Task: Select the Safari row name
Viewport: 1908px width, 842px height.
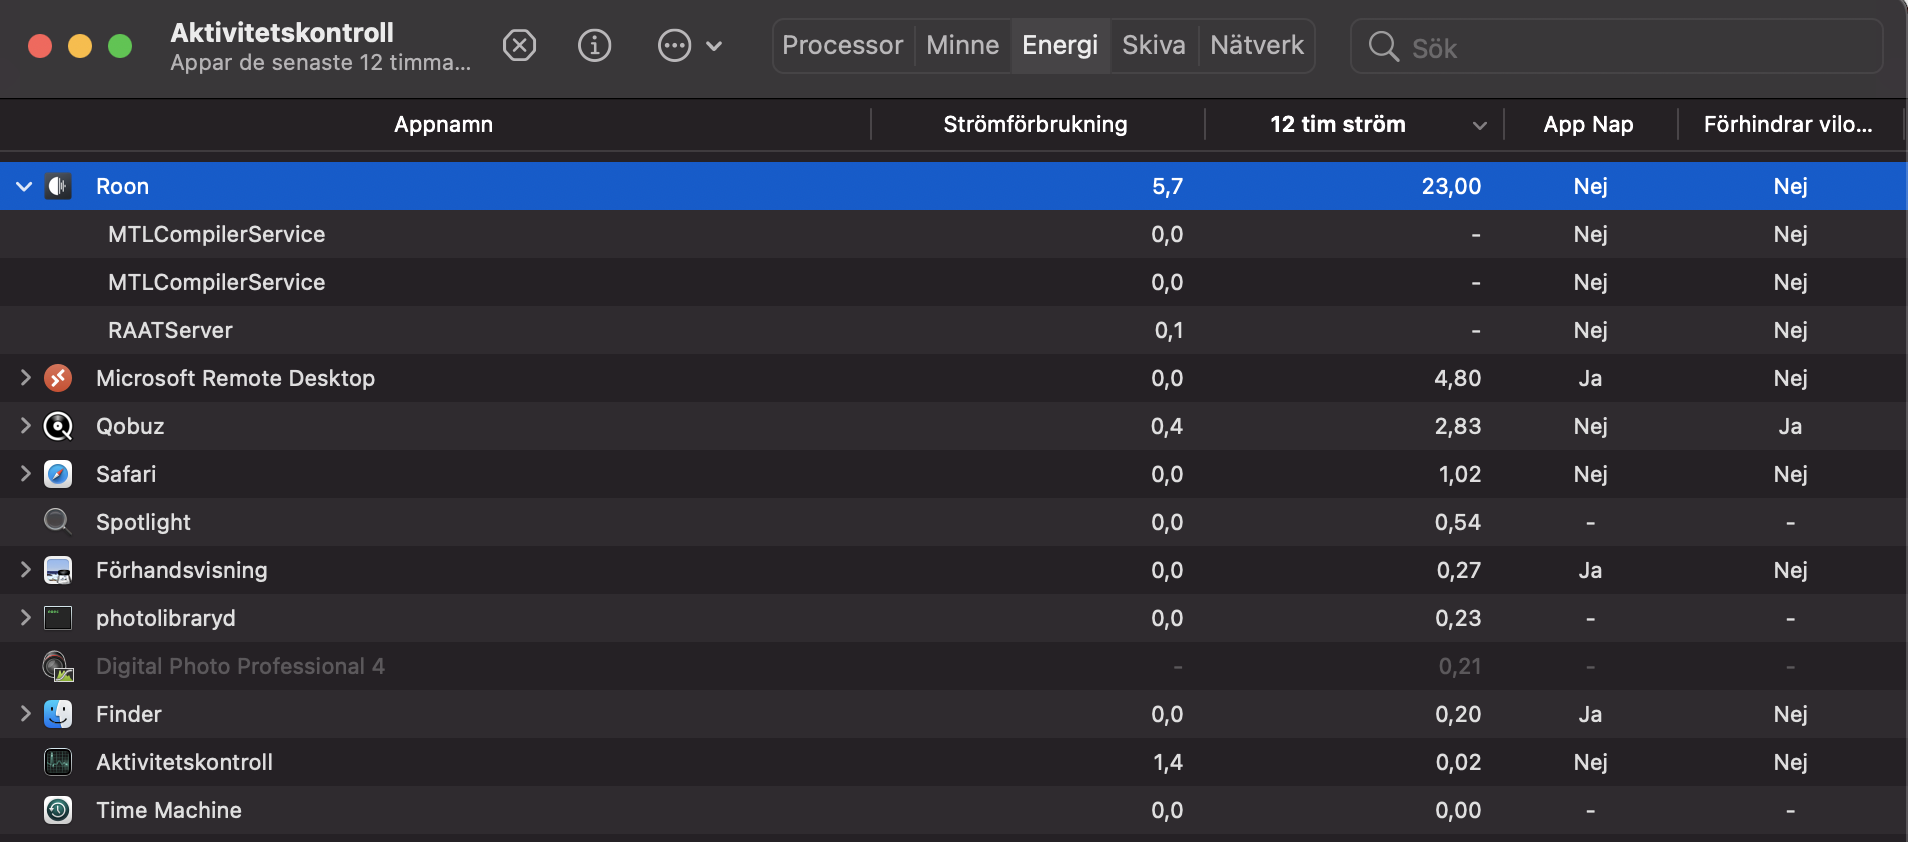Action: [x=126, y=474]
